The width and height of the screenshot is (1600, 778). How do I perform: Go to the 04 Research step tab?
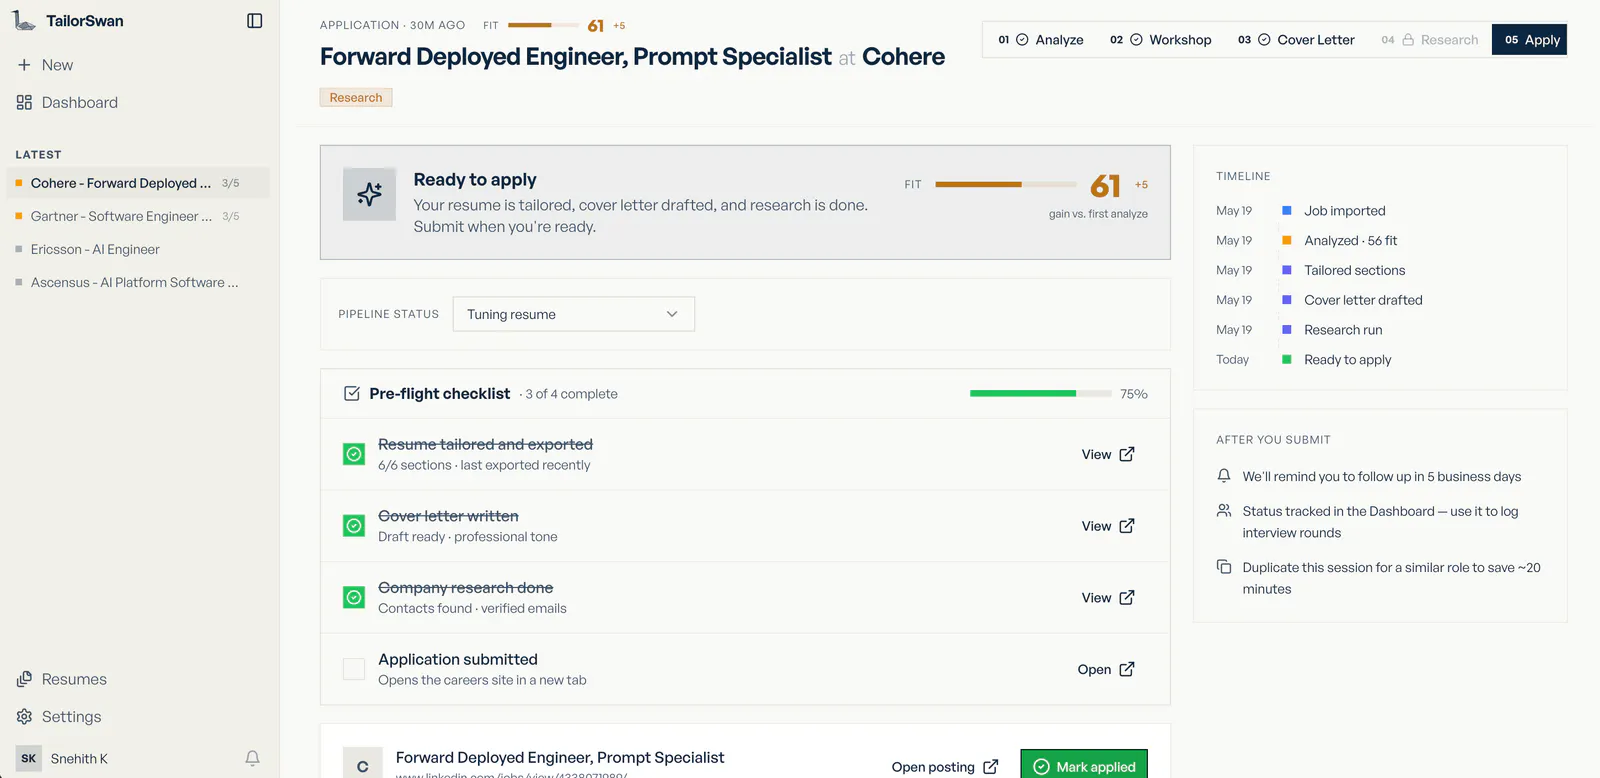tap(1430, 40)
